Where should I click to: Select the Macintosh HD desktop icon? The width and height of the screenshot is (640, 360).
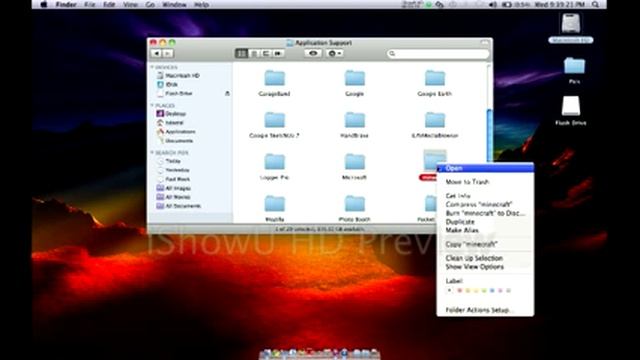(571, 28)
